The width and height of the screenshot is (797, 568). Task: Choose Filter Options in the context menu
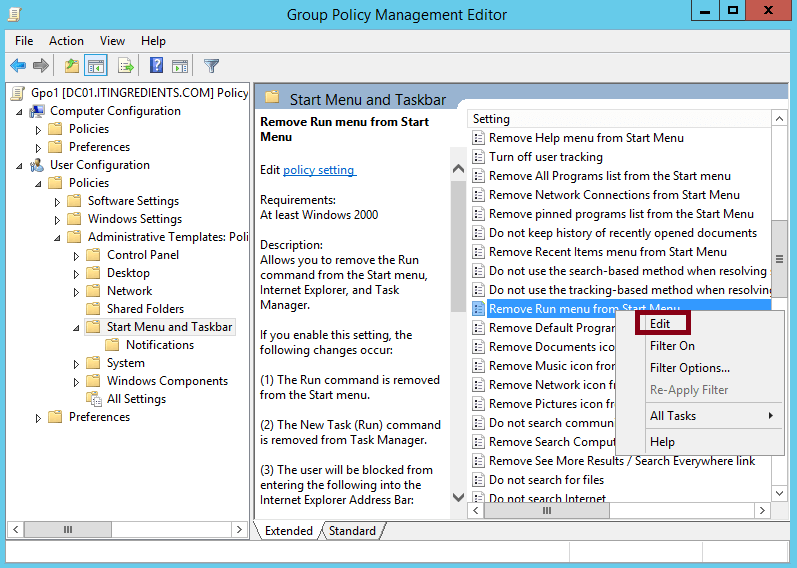pyautogui.click(x=690, y=368)
